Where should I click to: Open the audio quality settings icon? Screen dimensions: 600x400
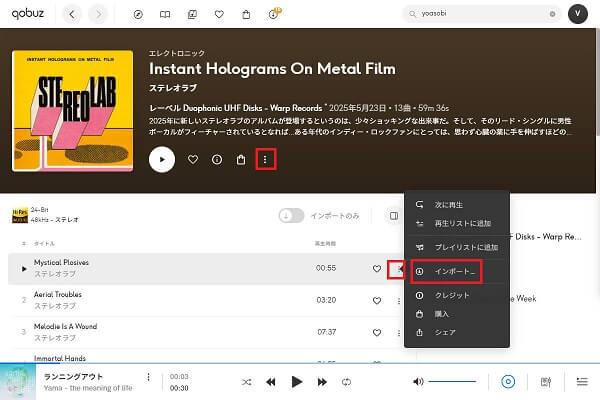coord(546,382)
